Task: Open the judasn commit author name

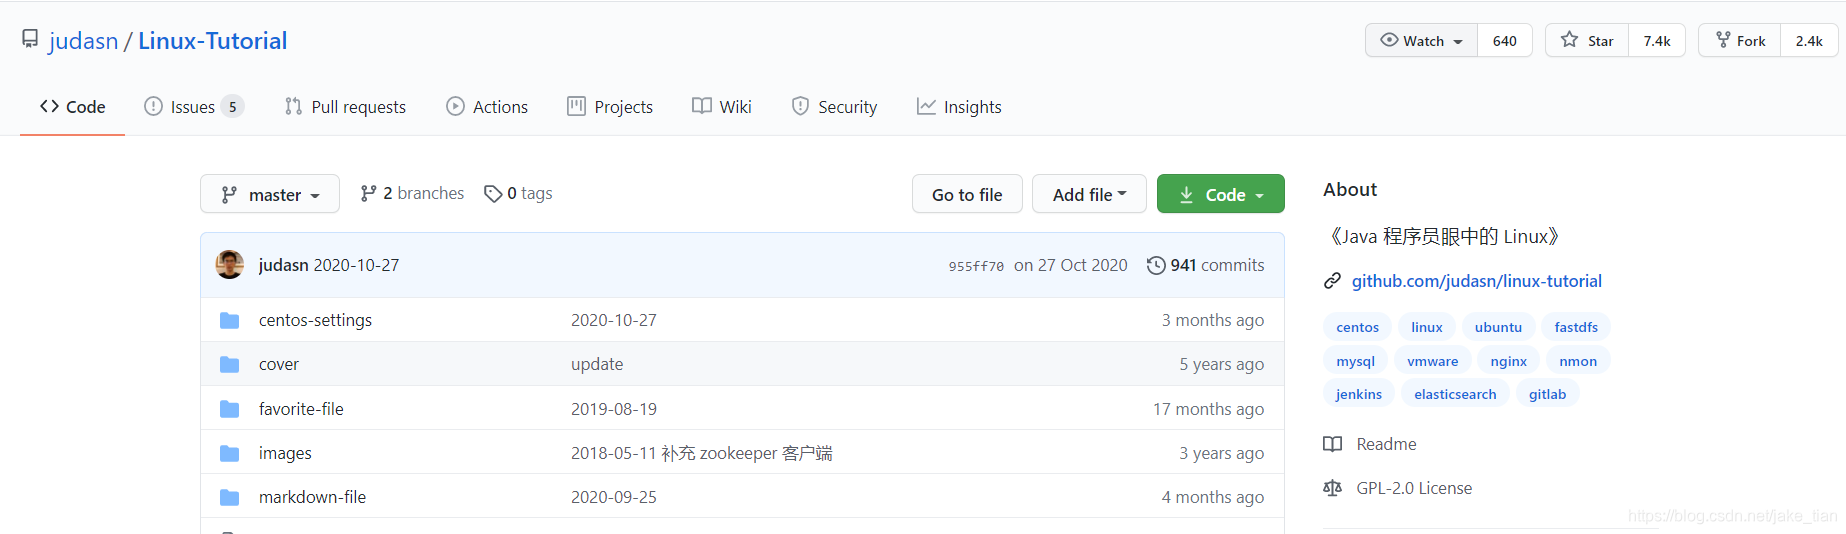Action: click(283, 265)
